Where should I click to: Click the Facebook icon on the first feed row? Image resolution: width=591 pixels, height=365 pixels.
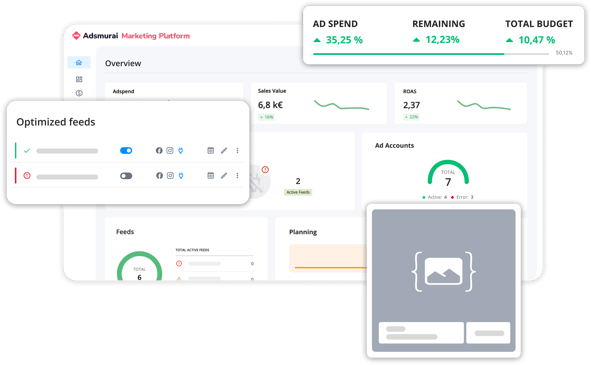click(x=159, y=150)
